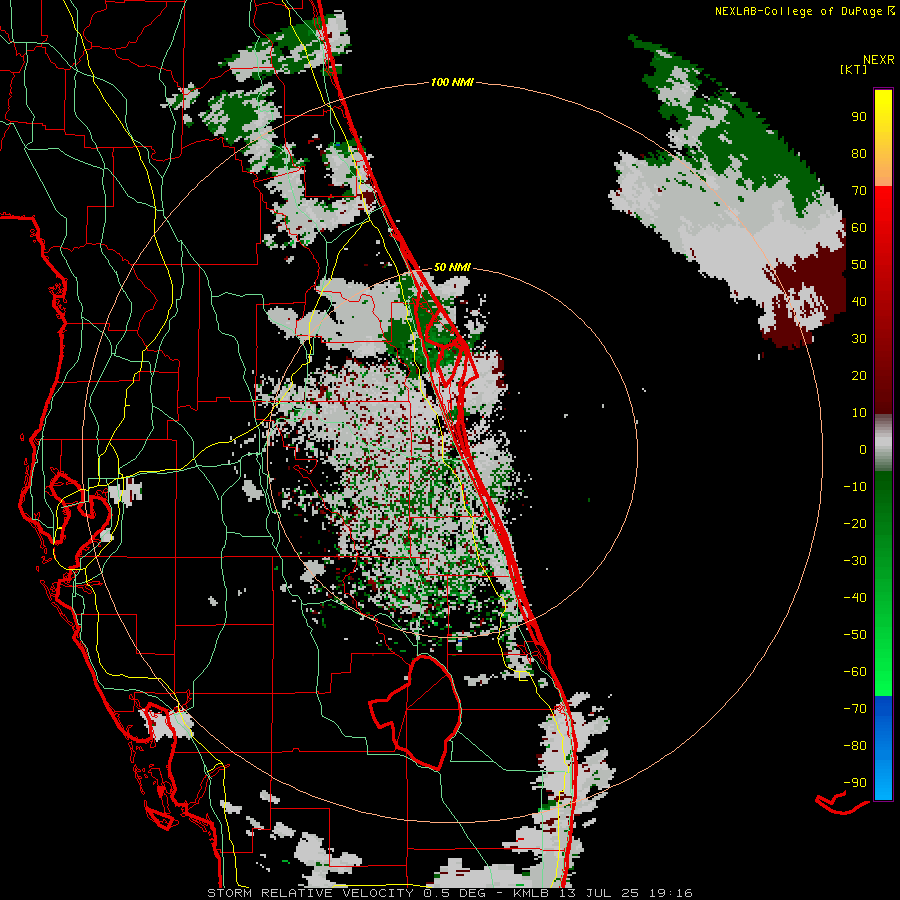
Task: Click the 50 value on velocity scale
Action: coord(859,265)
